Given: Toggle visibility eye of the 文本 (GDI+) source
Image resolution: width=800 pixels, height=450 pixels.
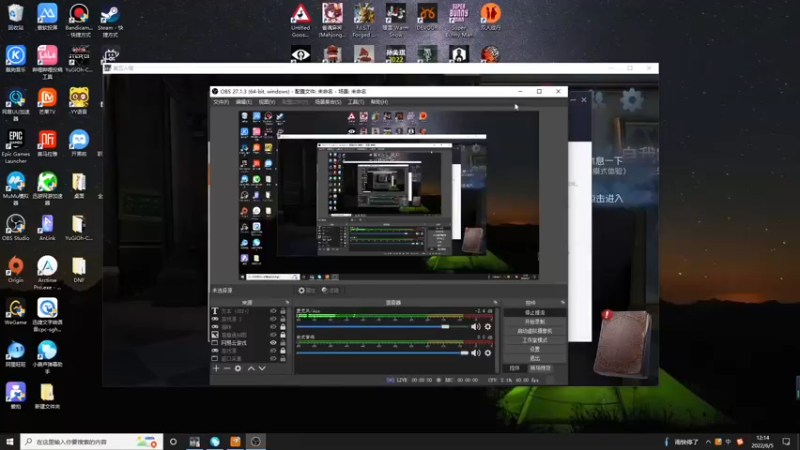Looking at the screenshot, I should pyautogui.click(x=273, y=311).
